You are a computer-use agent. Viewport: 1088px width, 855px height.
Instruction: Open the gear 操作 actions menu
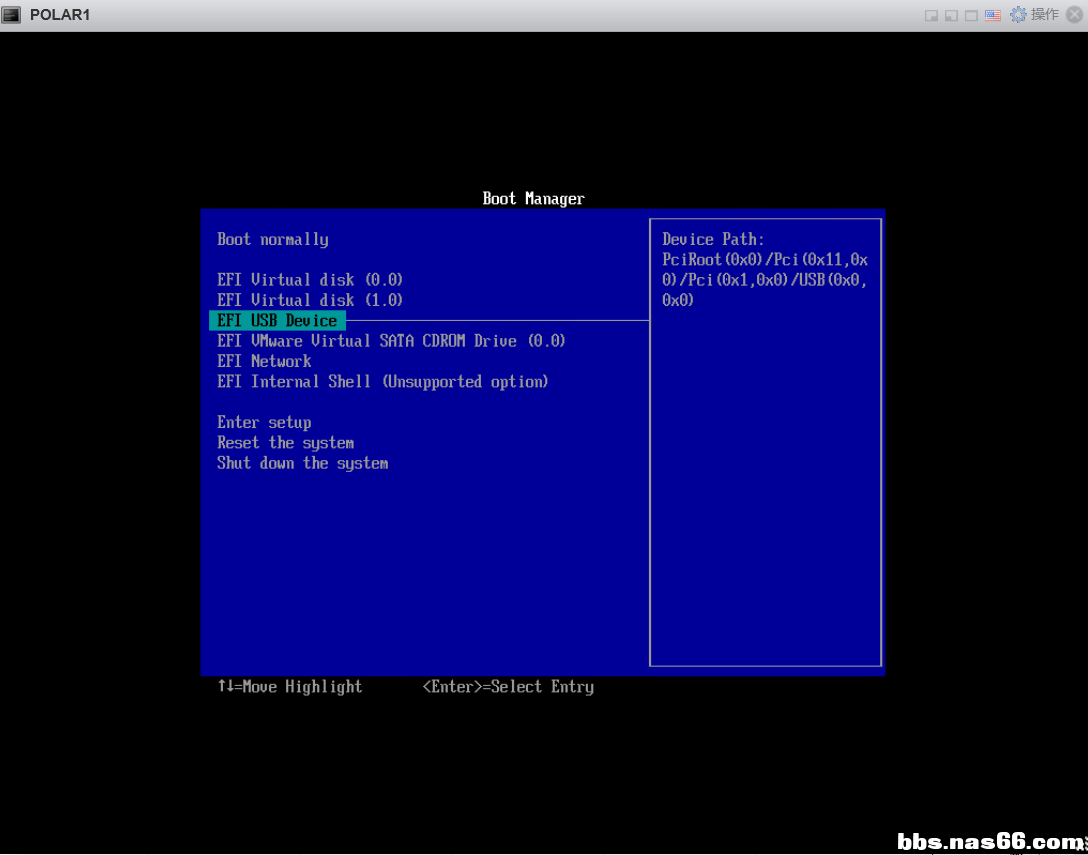(1034, 15)
